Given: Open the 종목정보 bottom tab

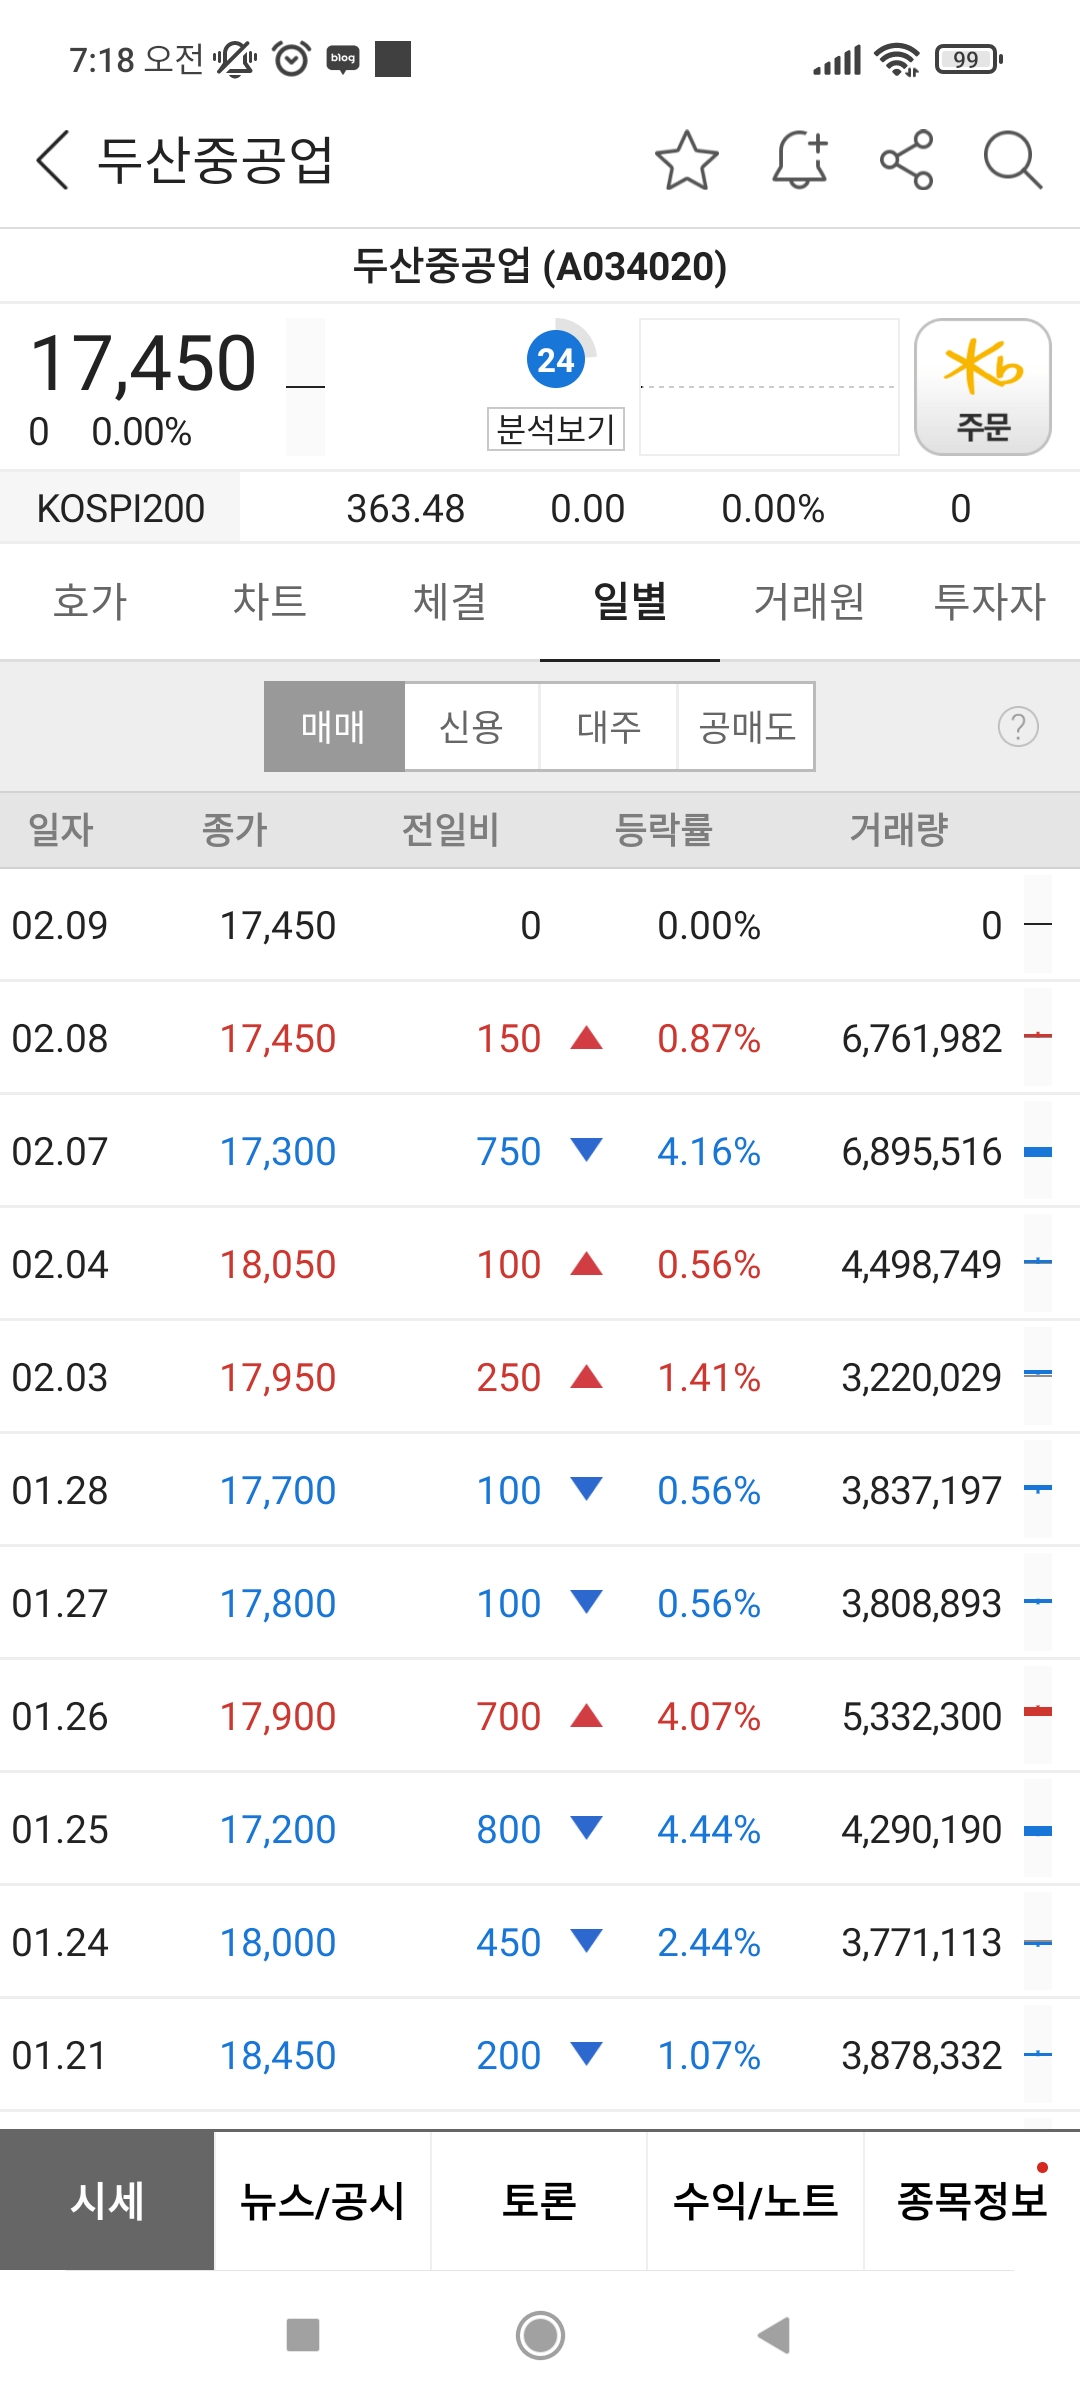Looking at the screenshot, I should pos(972,2201).
